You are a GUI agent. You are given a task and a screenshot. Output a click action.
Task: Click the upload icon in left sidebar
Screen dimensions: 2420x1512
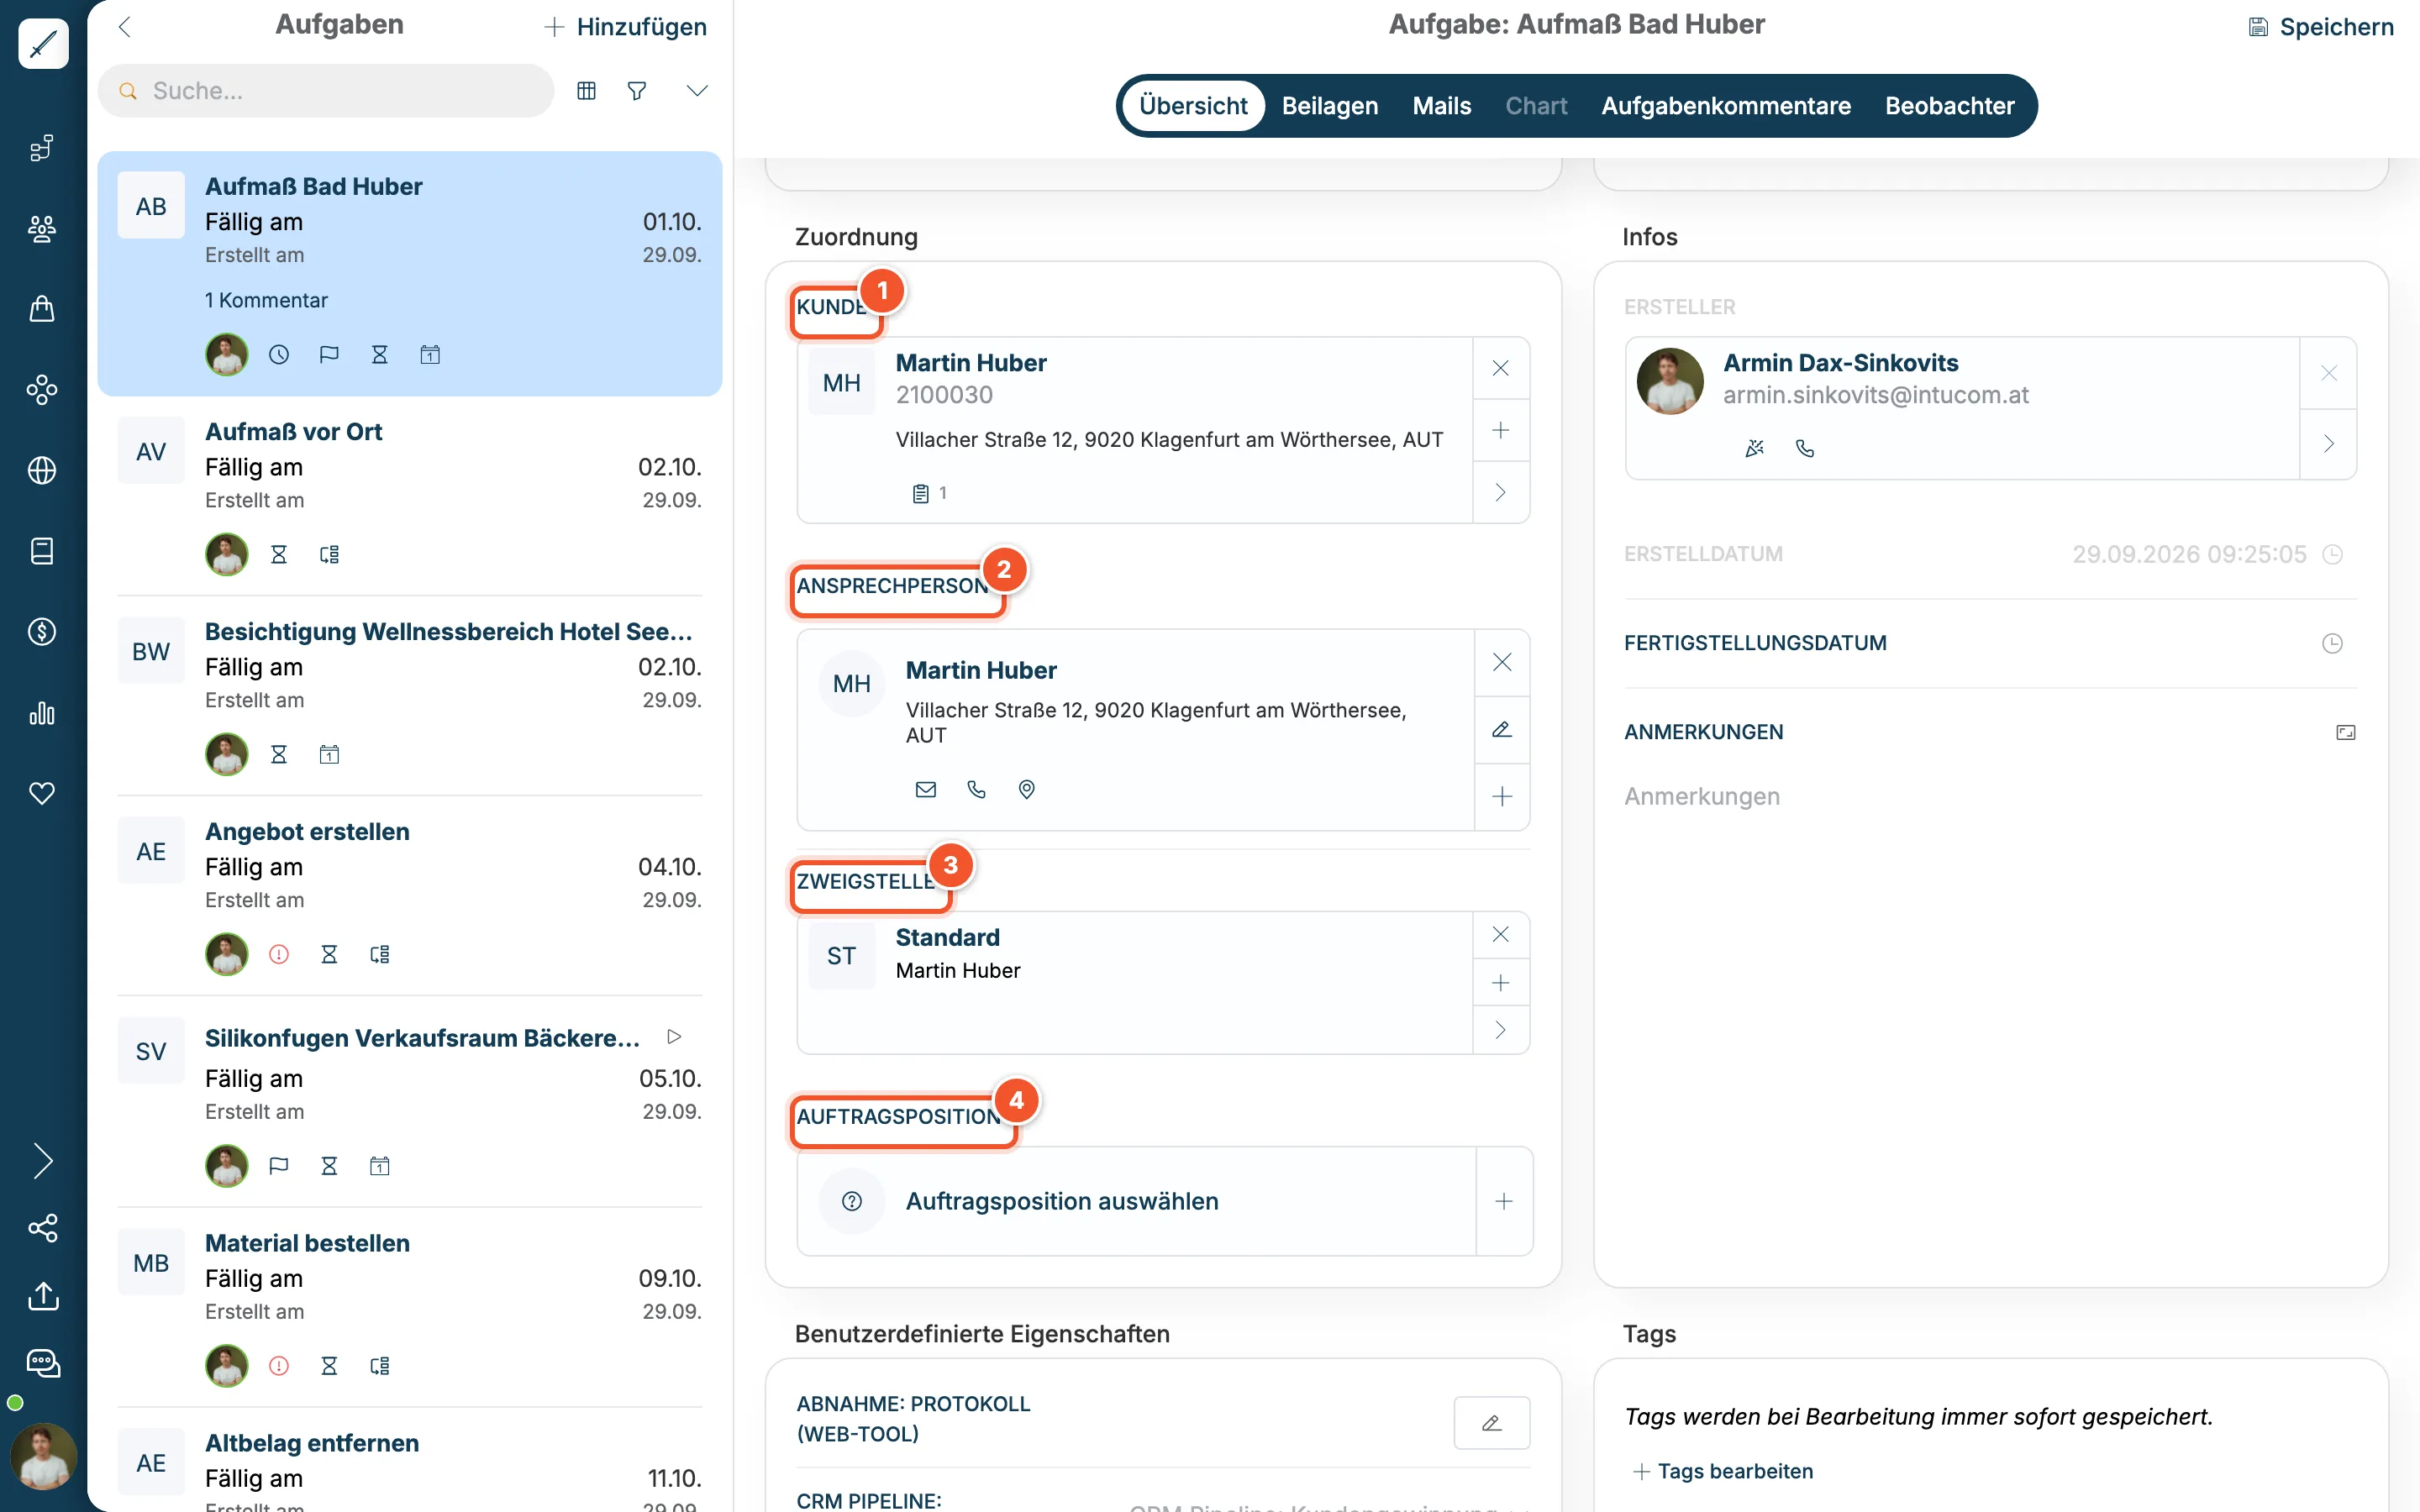point(42,1295)
